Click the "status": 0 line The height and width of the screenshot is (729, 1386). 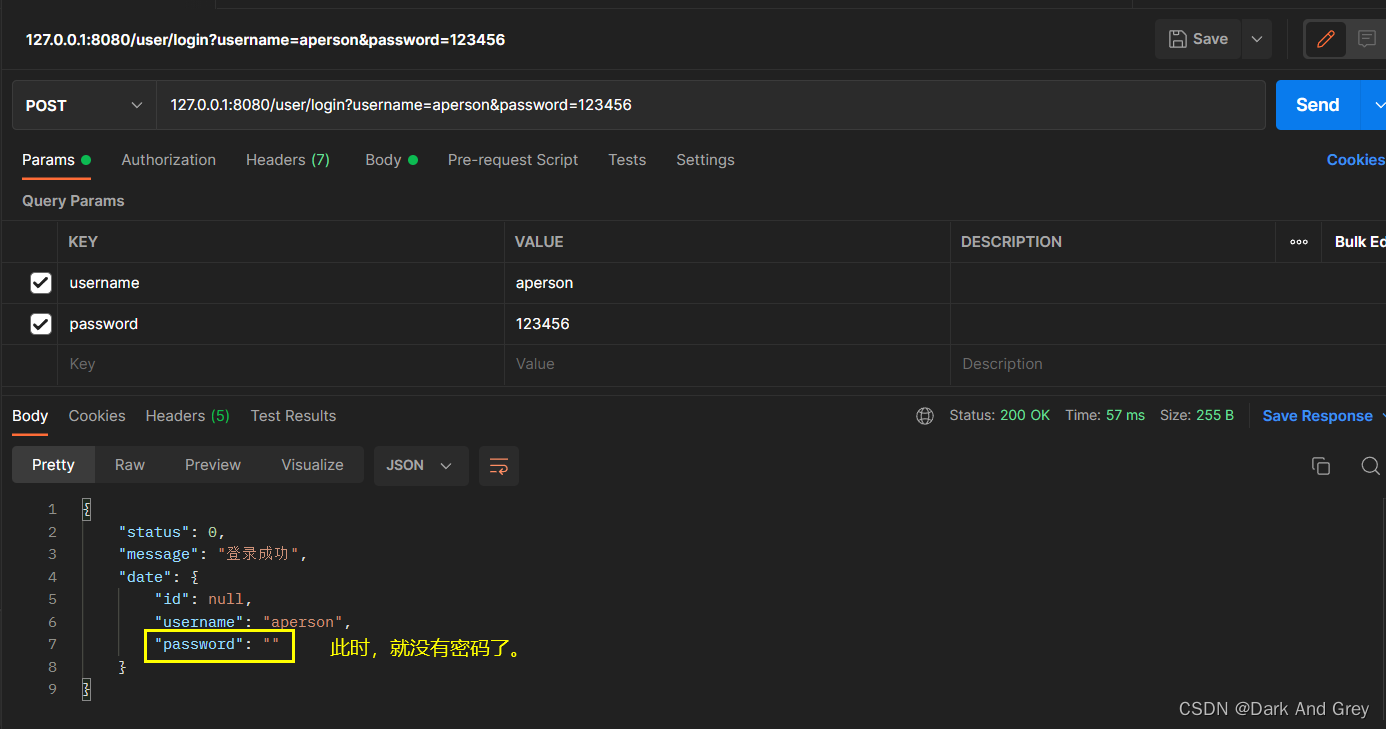click(x=172, y=532)
